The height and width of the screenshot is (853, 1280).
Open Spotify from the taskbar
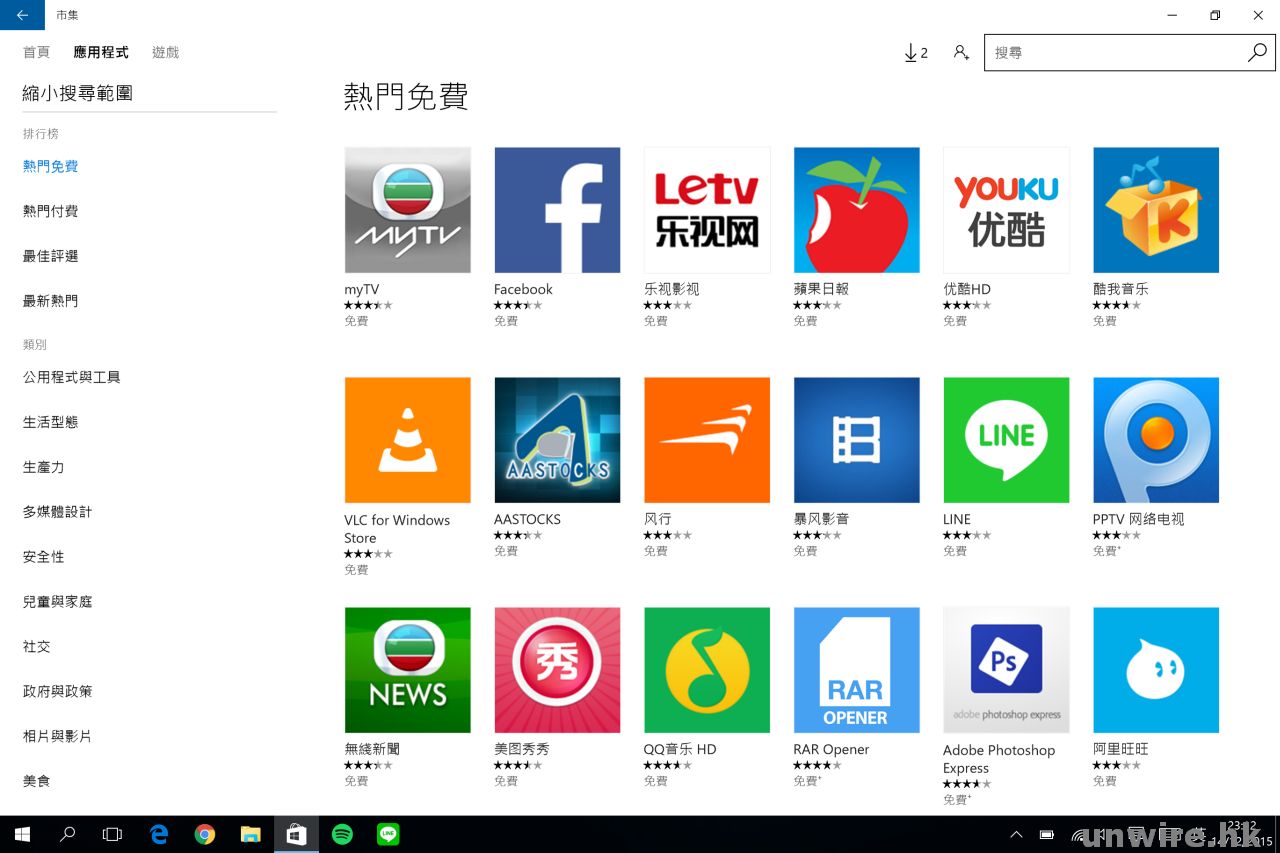(x=342, y=834)
